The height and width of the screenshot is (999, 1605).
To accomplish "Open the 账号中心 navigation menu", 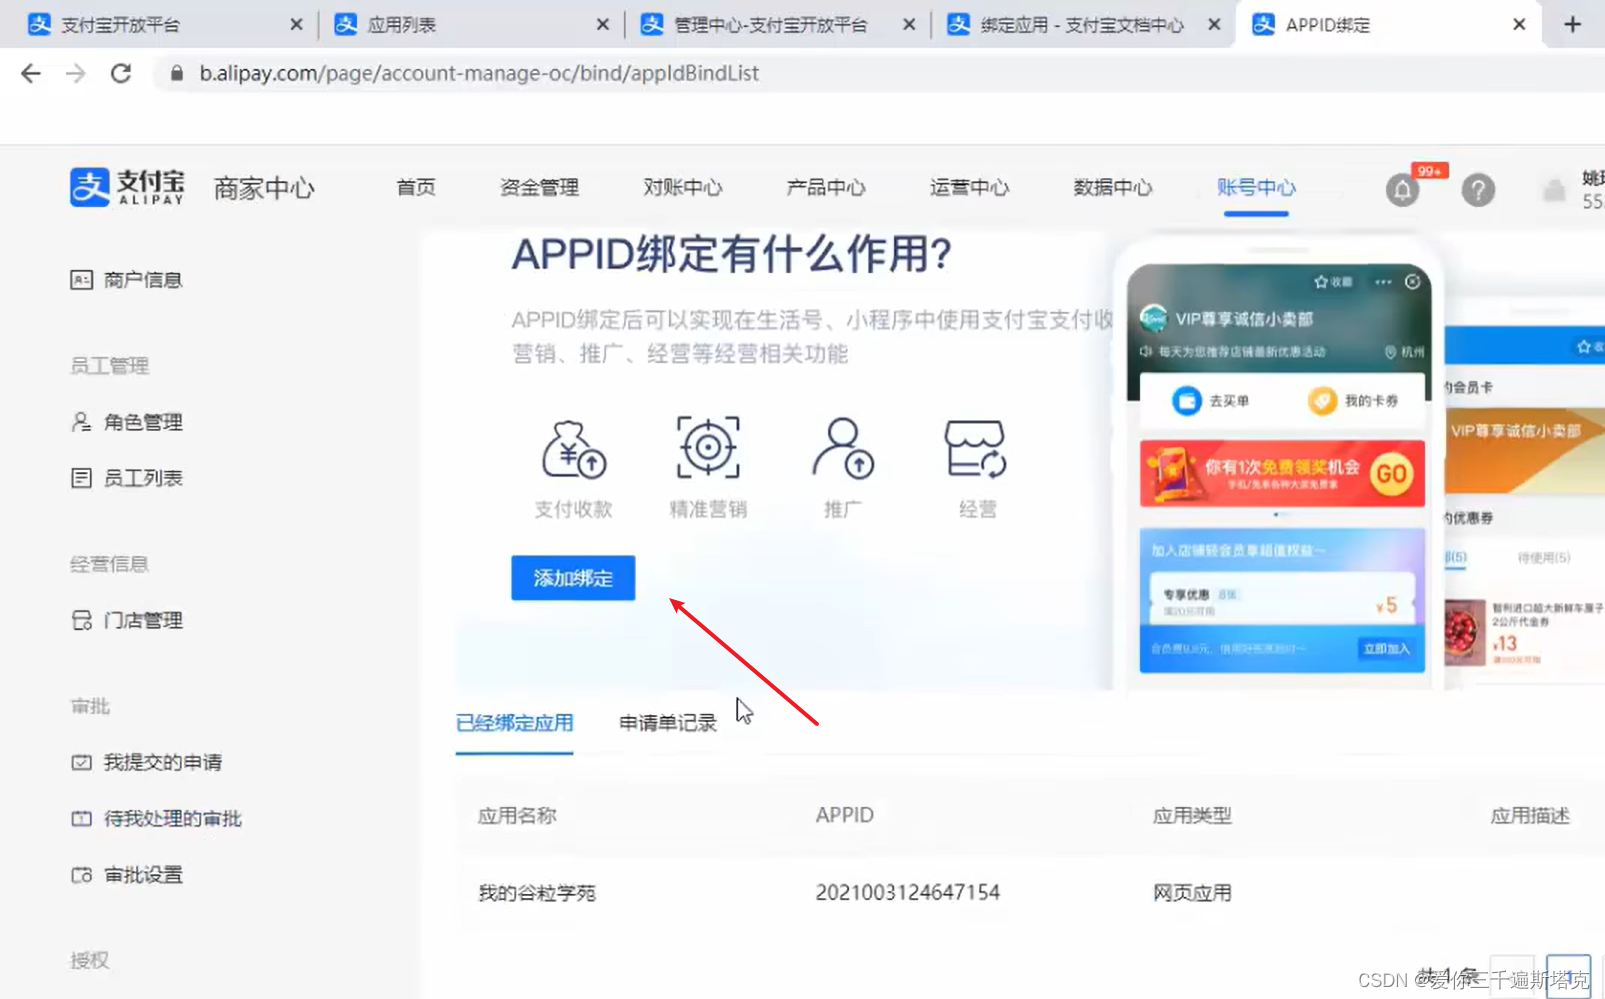I will (x=1256, y=187).
